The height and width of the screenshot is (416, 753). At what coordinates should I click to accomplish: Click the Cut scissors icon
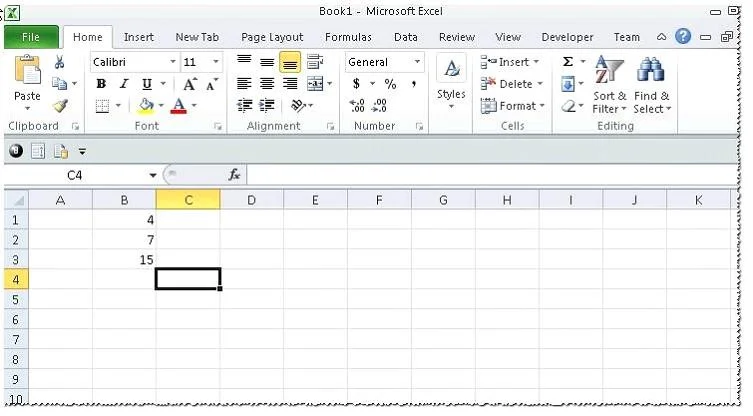click(60, 62)
